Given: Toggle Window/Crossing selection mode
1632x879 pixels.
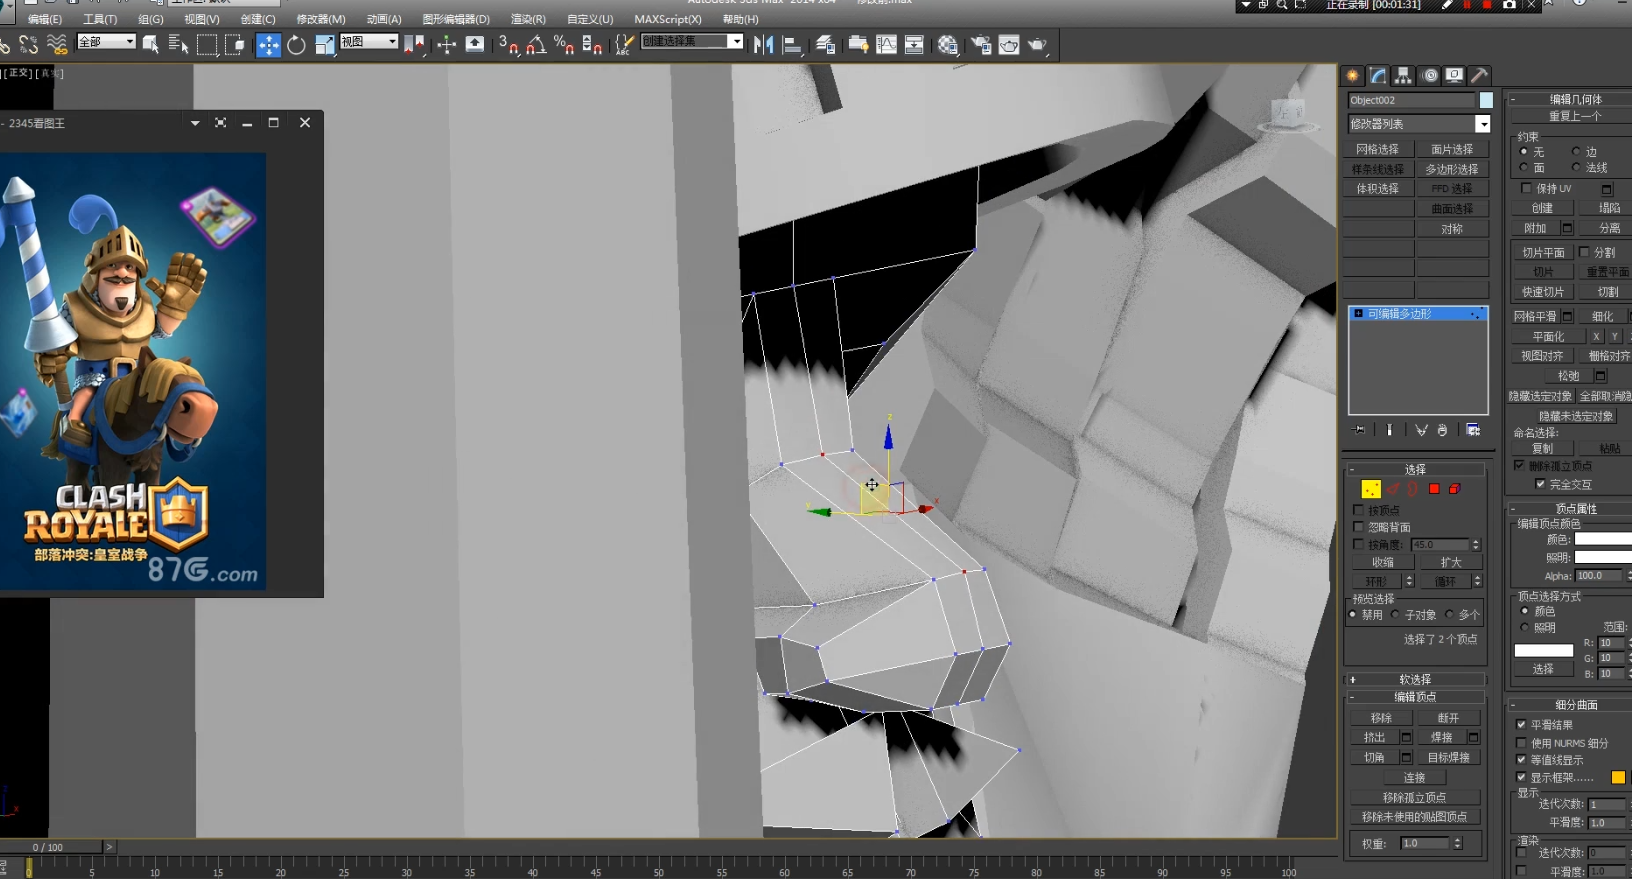Looking at the screenshot, I should point(235,44).
